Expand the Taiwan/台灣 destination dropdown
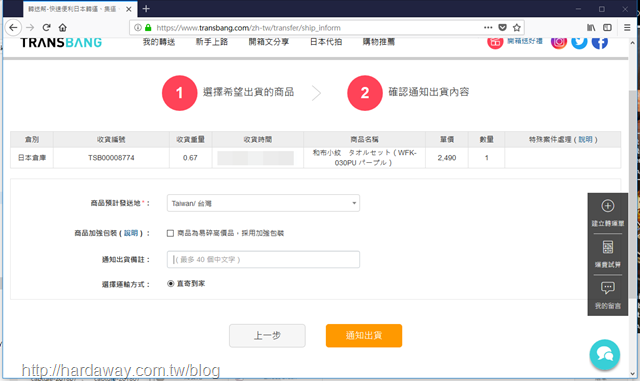Screen dimensions: 640x381 (263, 203)
